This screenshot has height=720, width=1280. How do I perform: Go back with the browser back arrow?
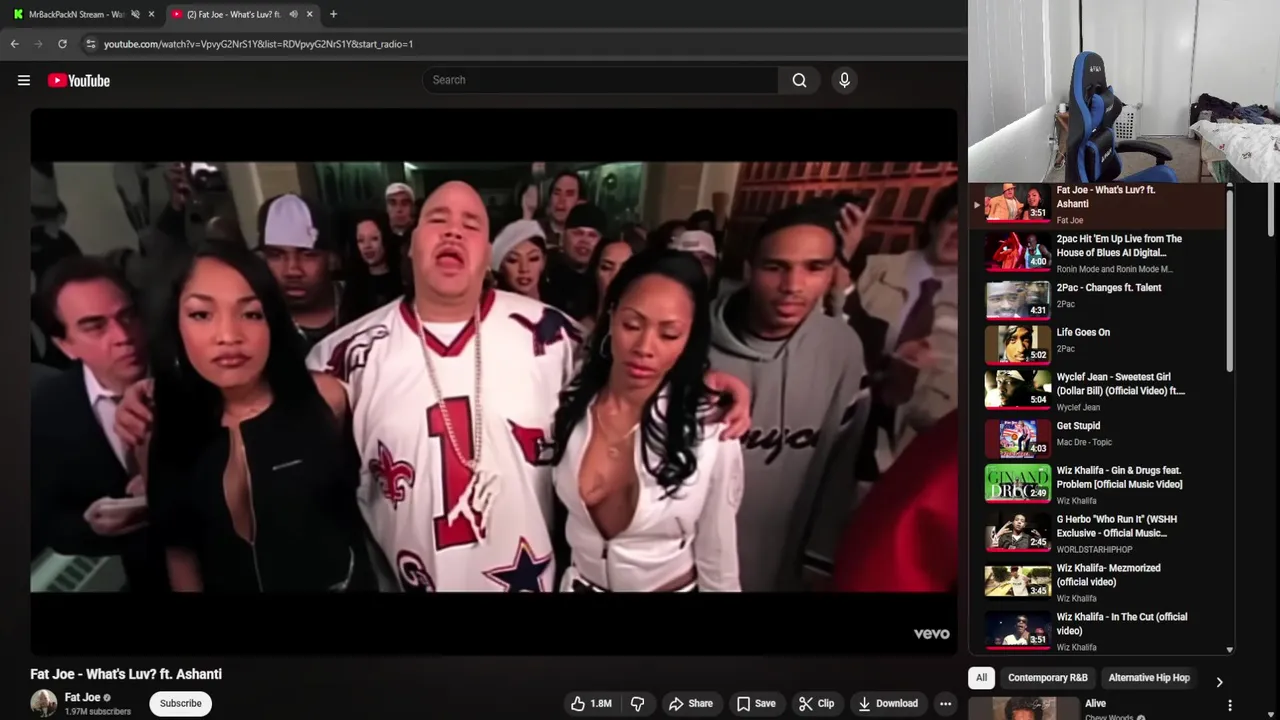pos(14,44)
